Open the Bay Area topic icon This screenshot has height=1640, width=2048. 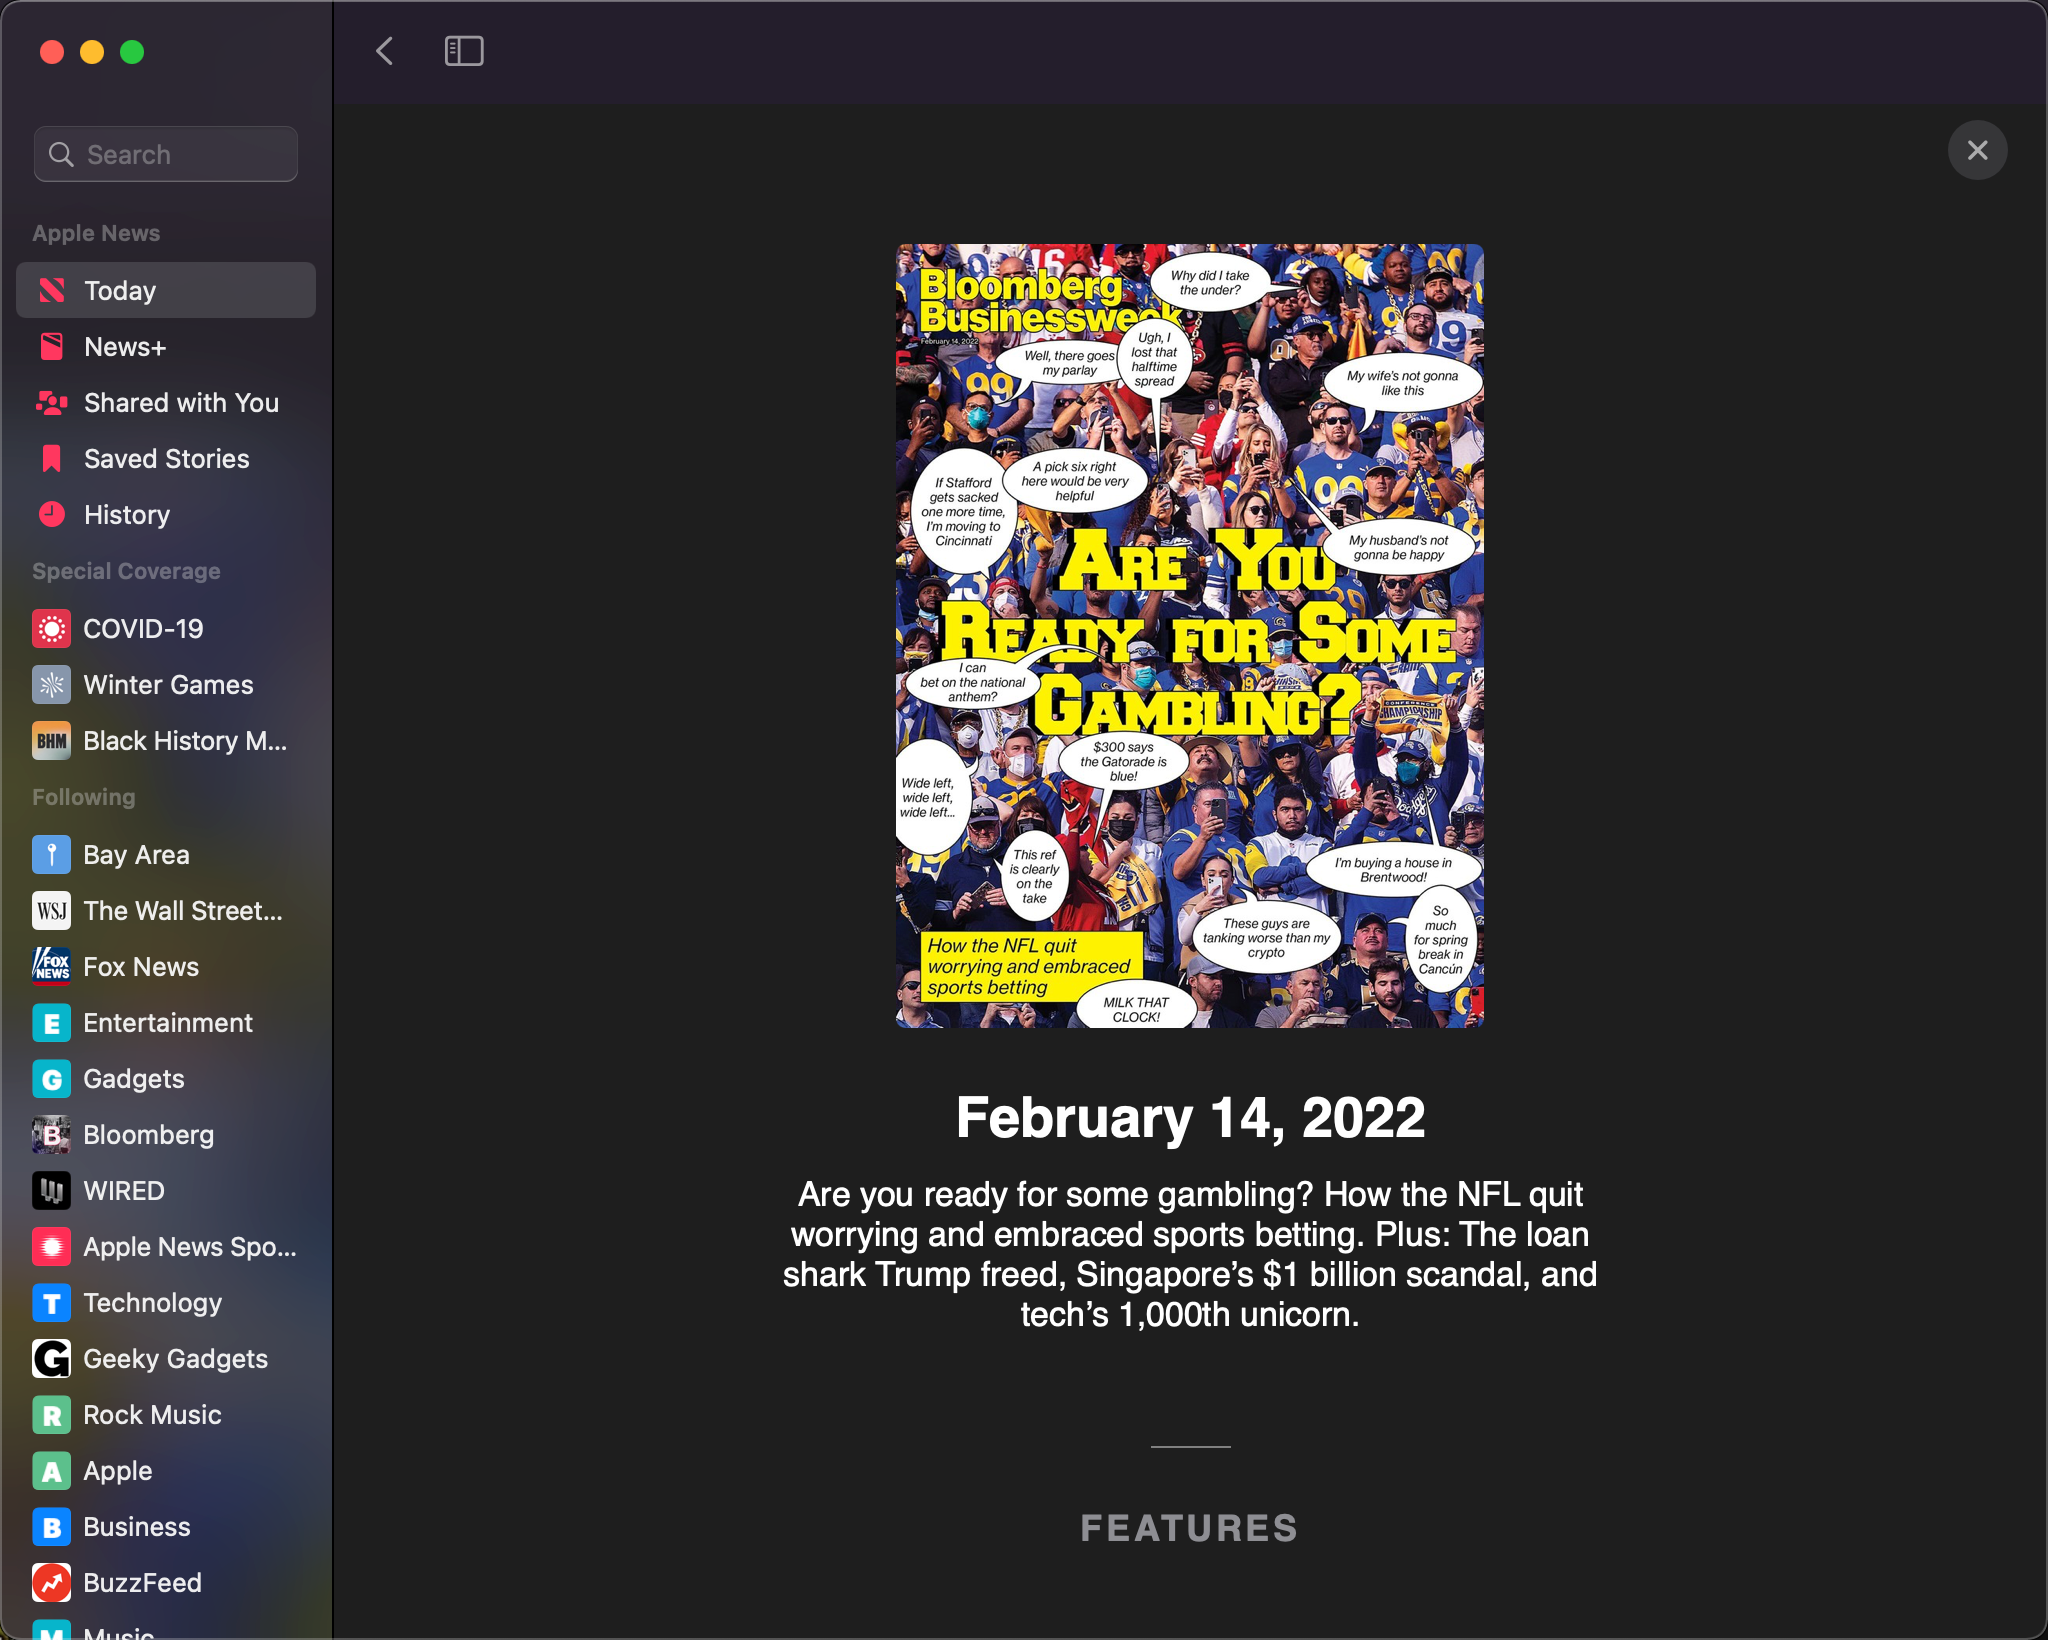coord(51,855)
